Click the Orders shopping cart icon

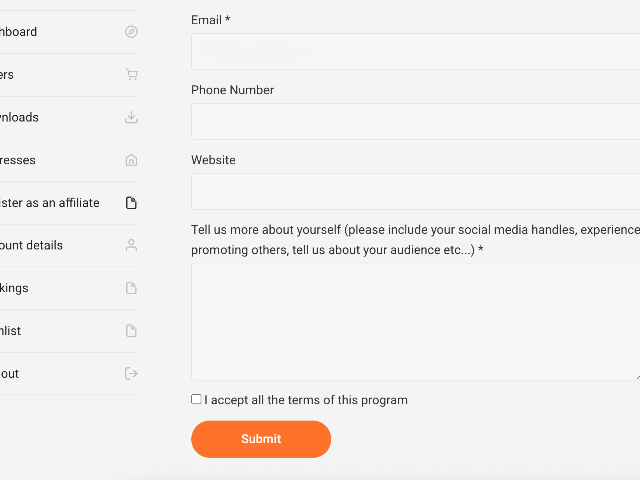pos(131,75)
